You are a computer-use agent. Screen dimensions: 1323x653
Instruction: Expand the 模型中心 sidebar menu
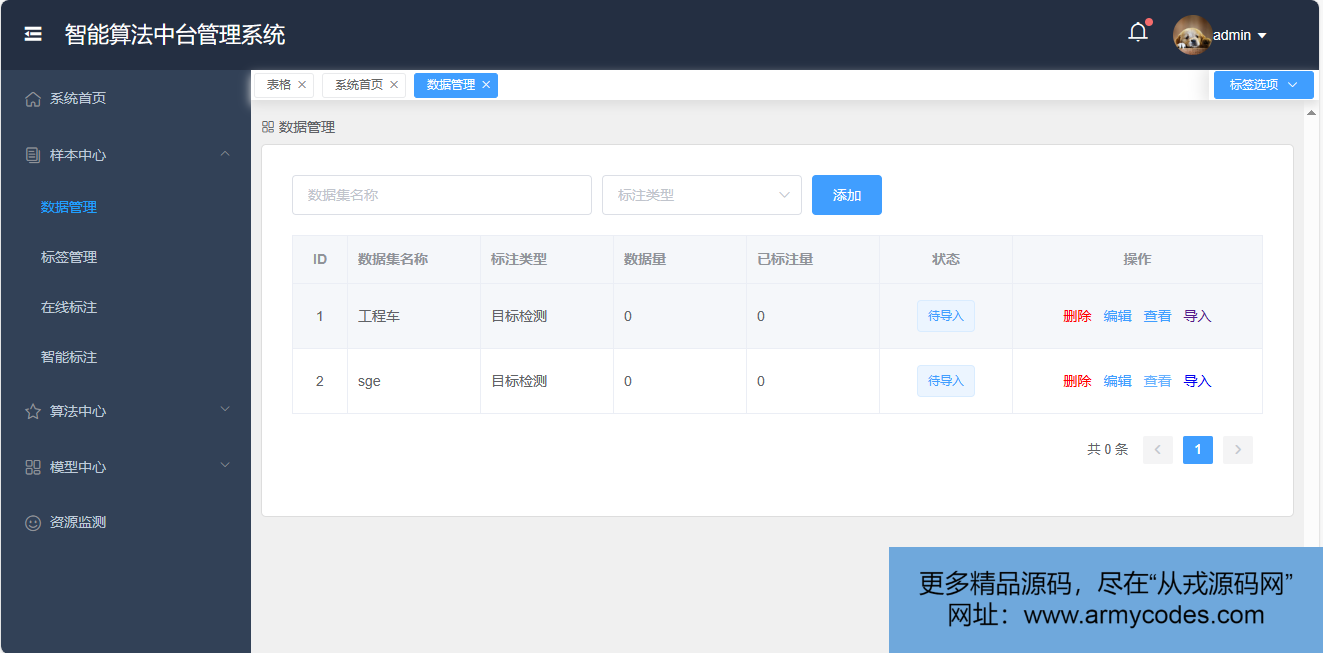click(125, 467)
